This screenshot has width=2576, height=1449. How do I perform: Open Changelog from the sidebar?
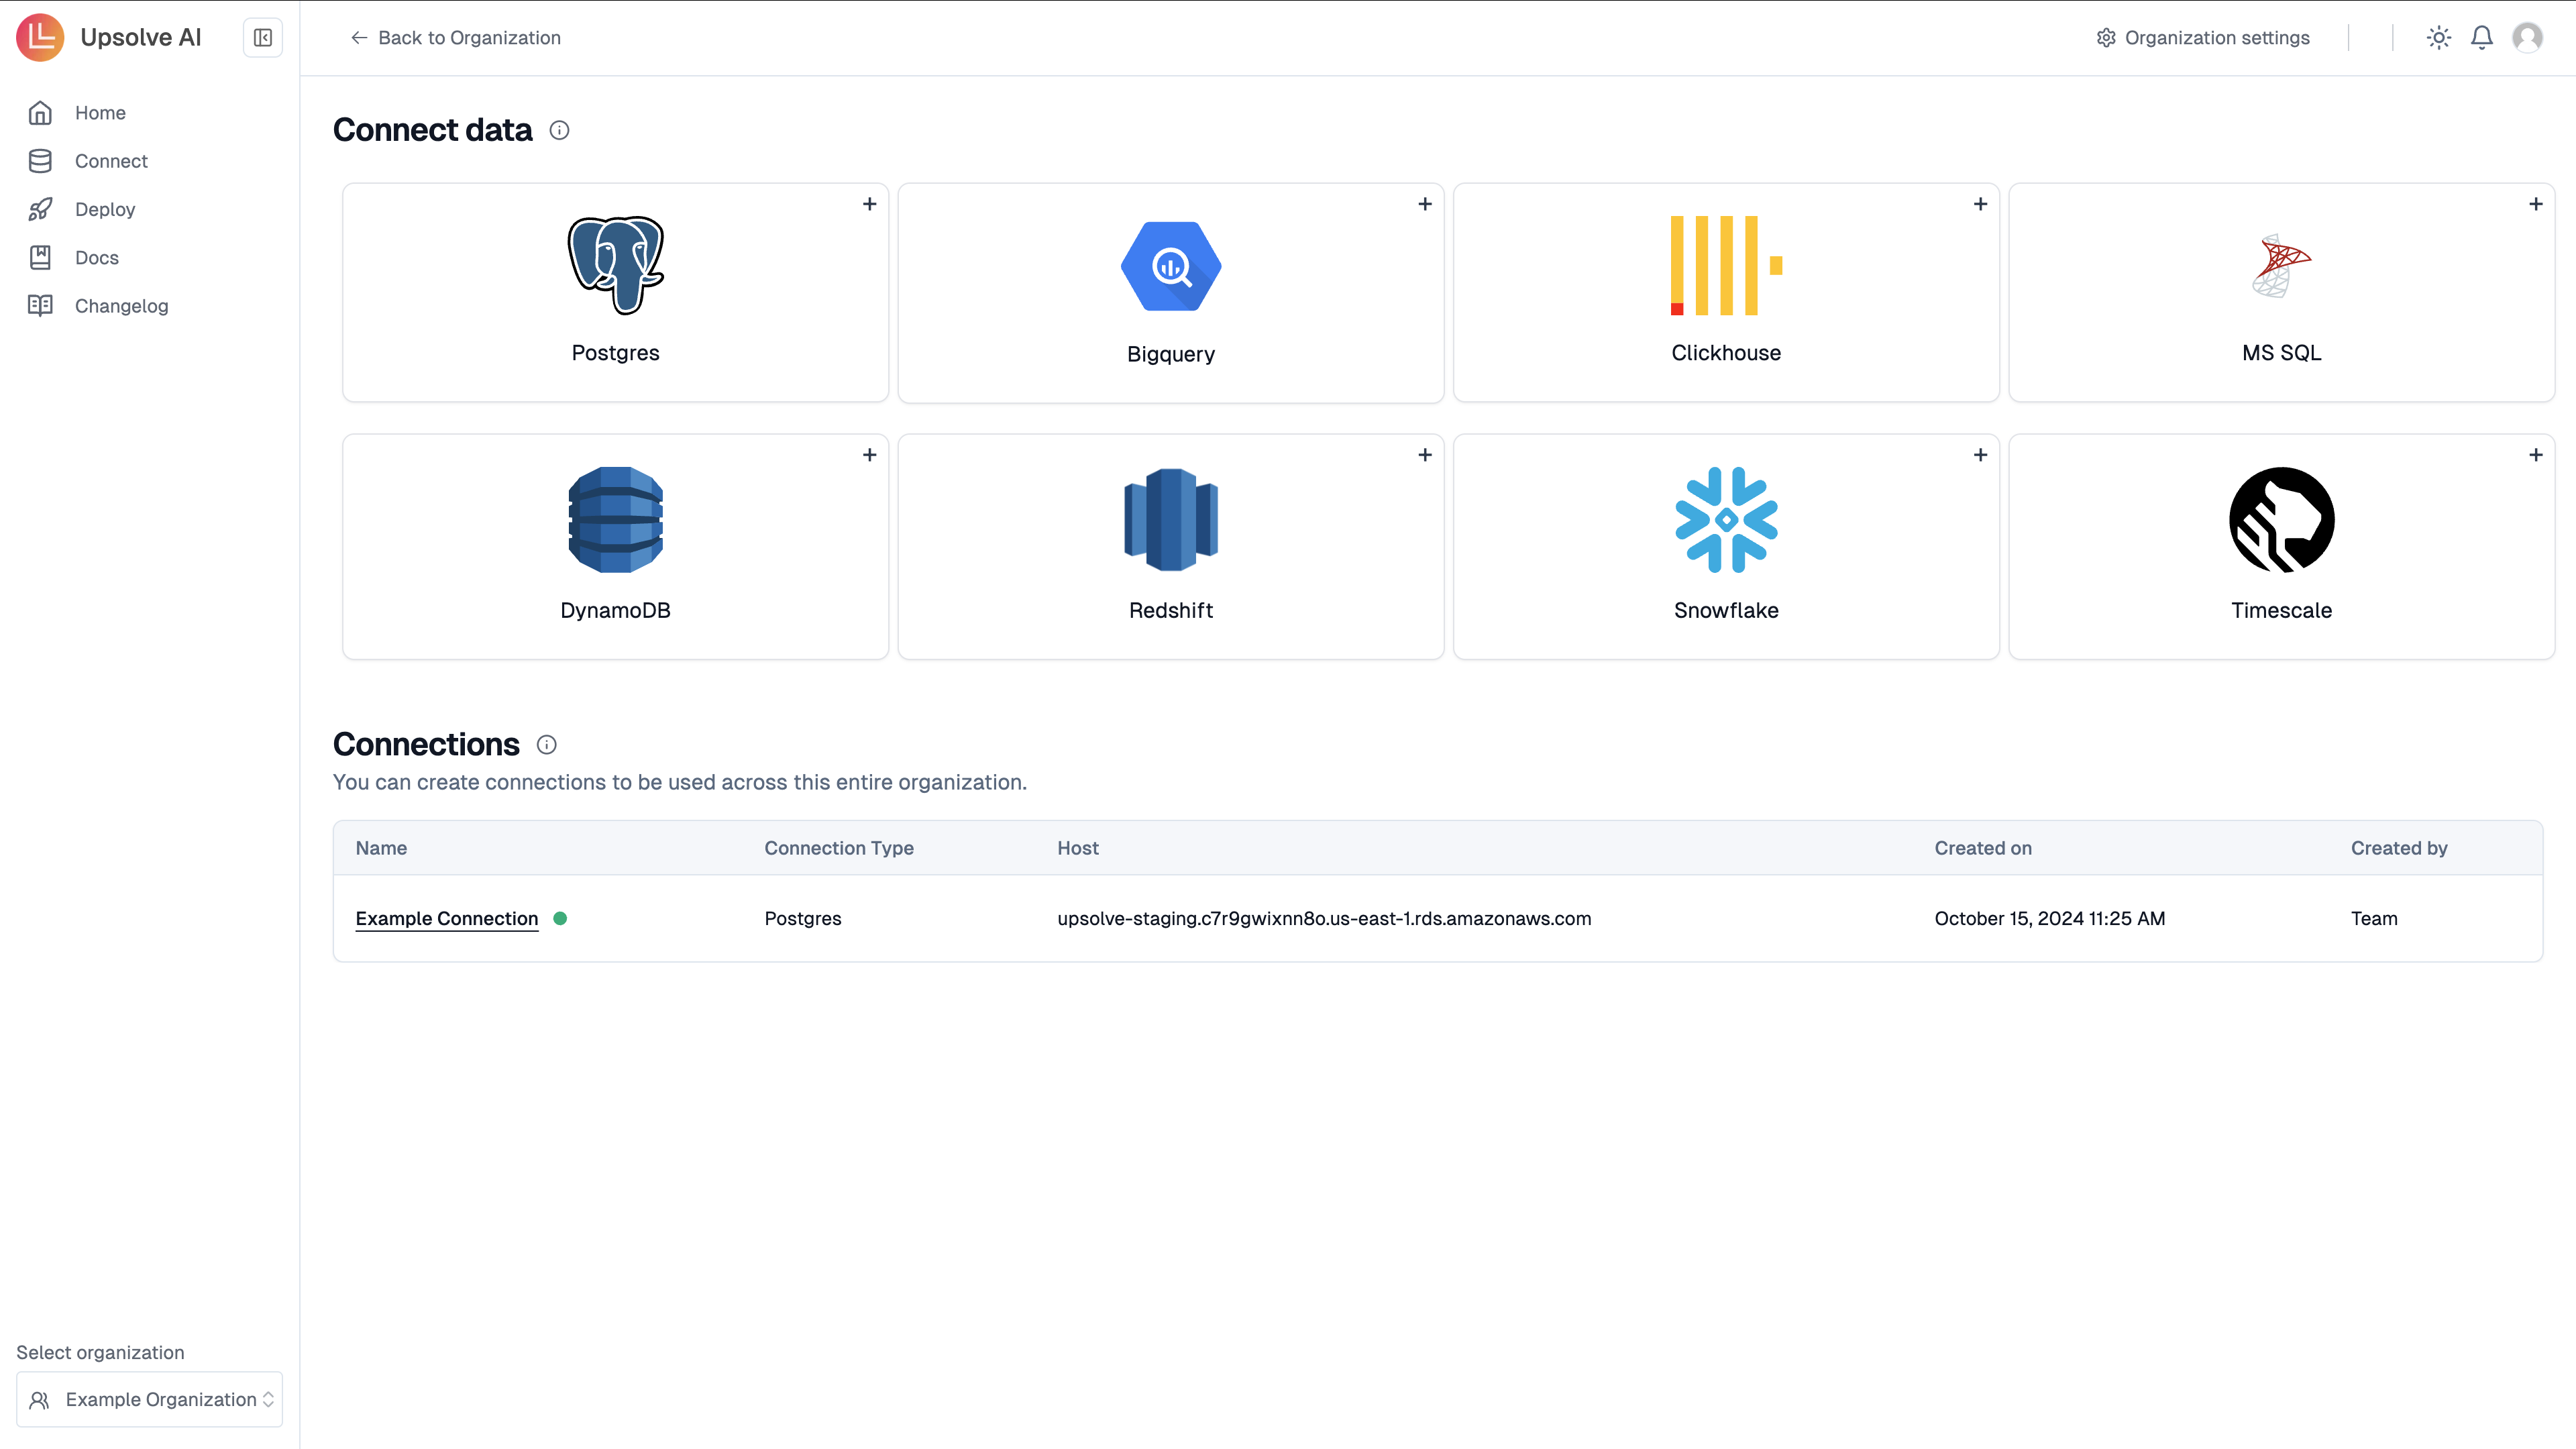(121, 306)
